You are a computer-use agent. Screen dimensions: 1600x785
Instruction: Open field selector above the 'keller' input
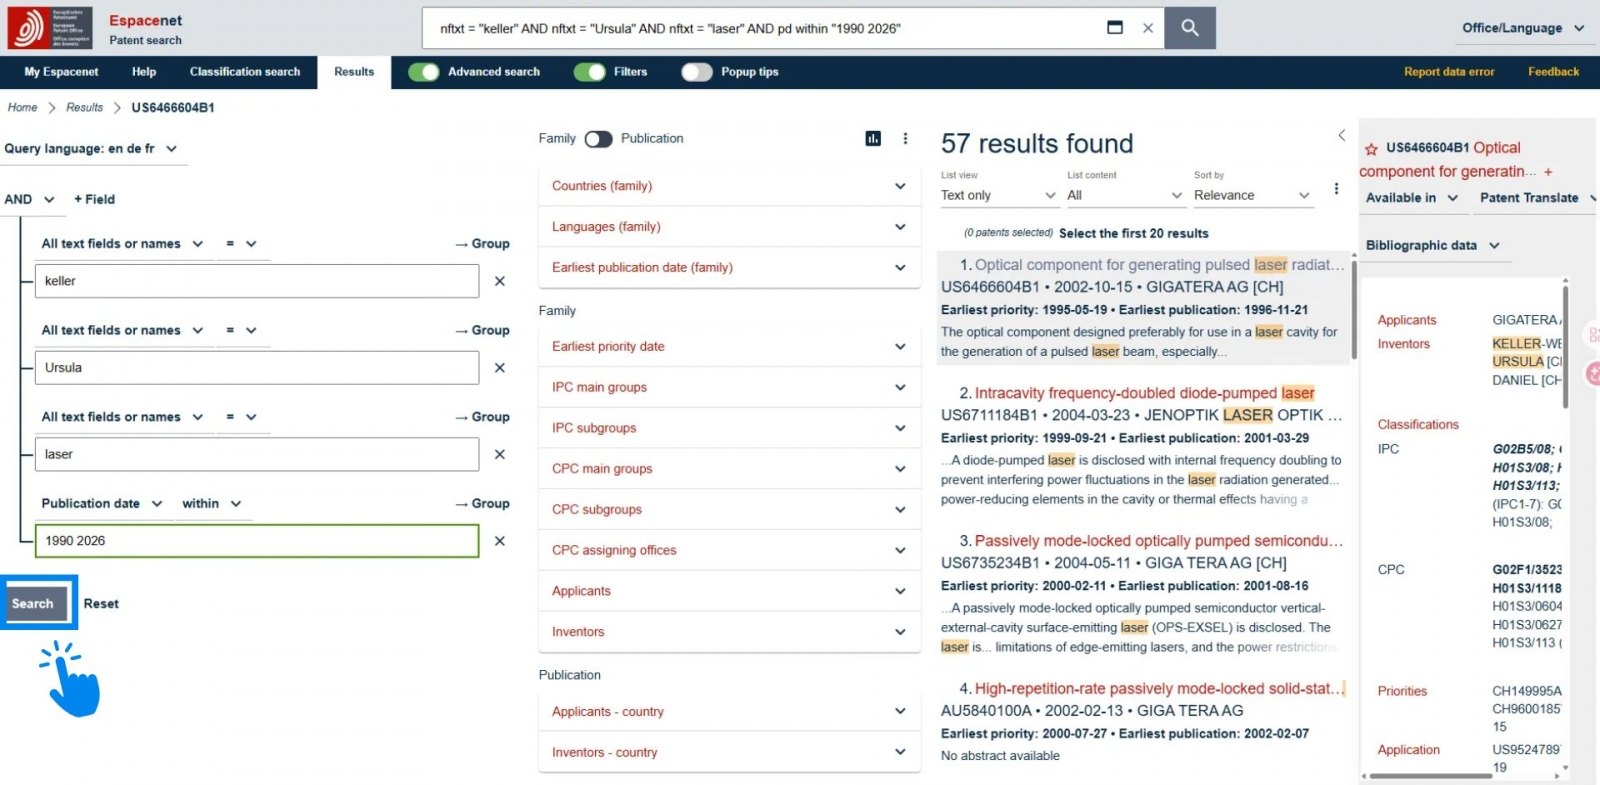click(122, 244)
